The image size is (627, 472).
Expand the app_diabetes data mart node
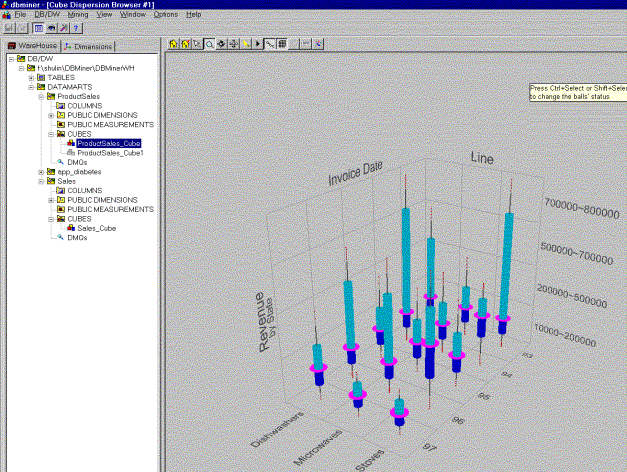pos(41,171)
